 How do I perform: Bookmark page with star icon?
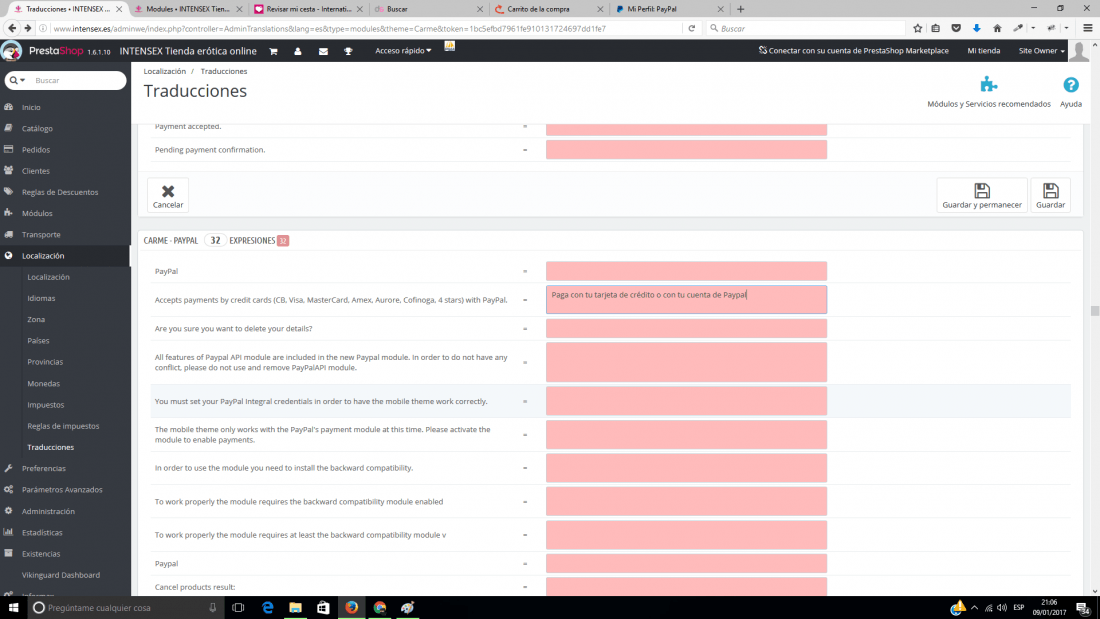[x=918, y=29]
